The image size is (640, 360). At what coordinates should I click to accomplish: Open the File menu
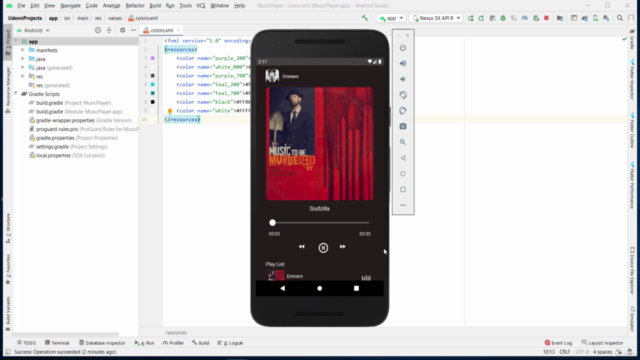pyautogui.click(x=21, y=6)
